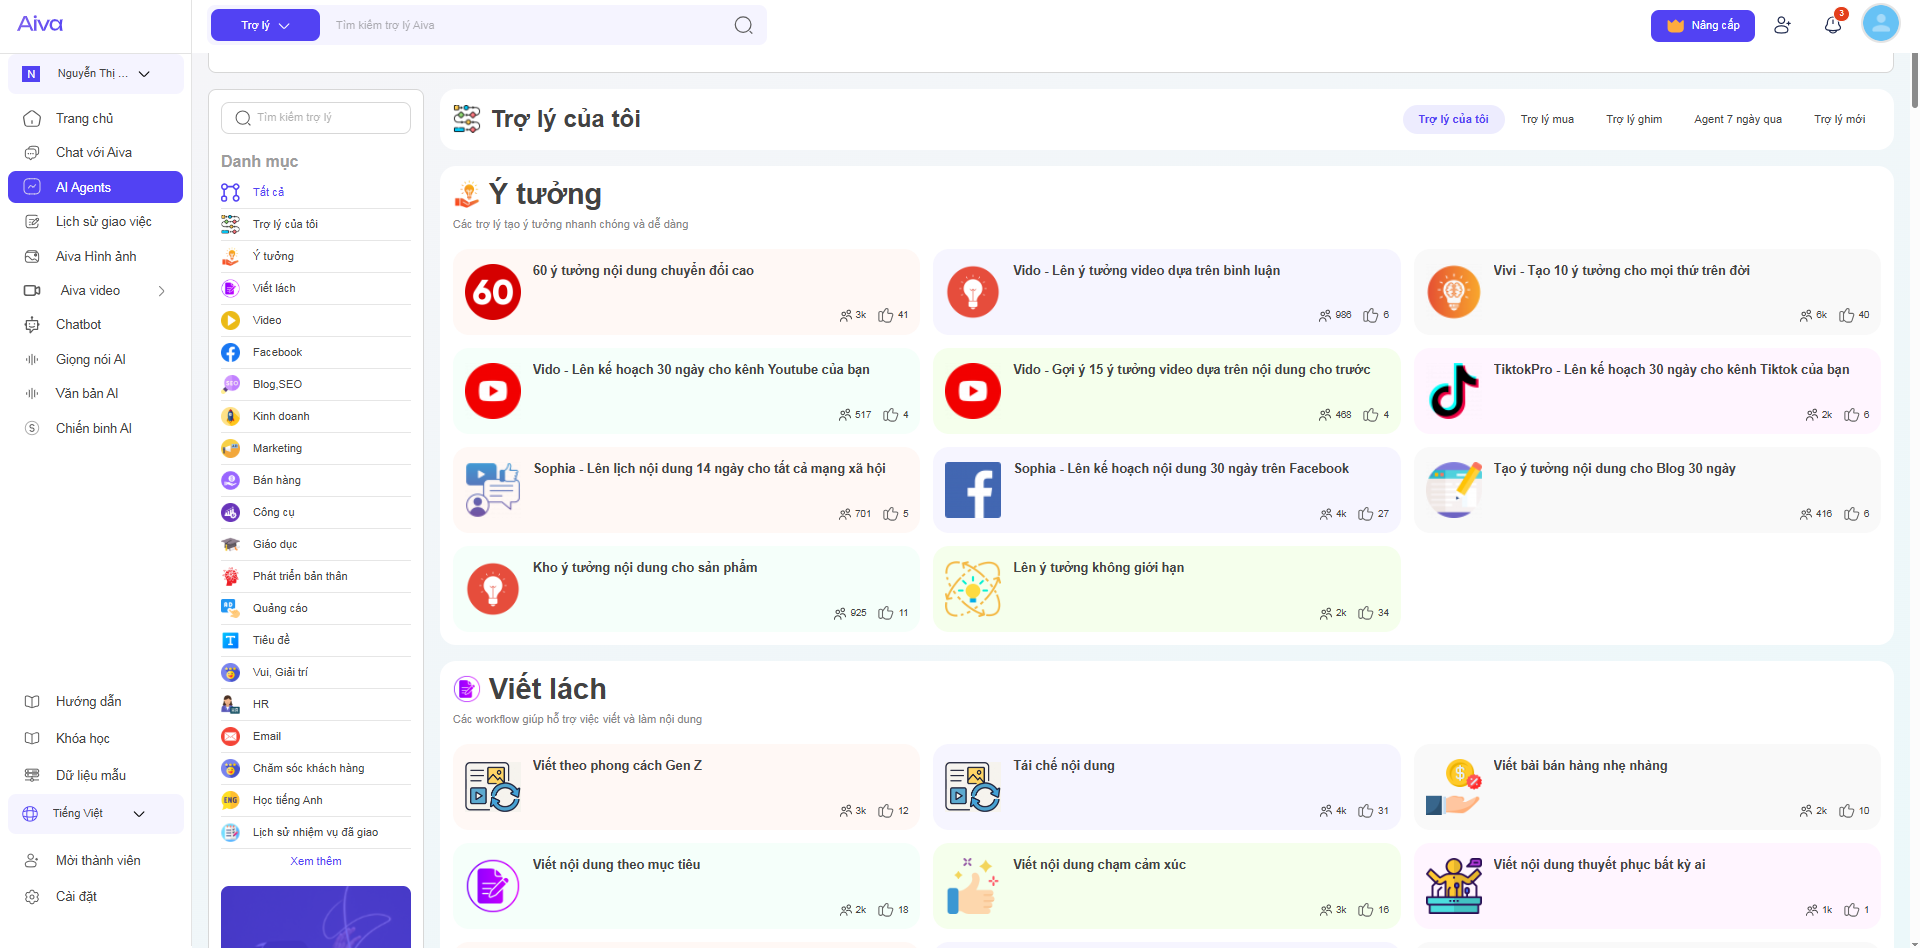Click the TikTok logo icon of TiktokPro
This screenshot has height=948, width=1920.
pos(1454,391)
